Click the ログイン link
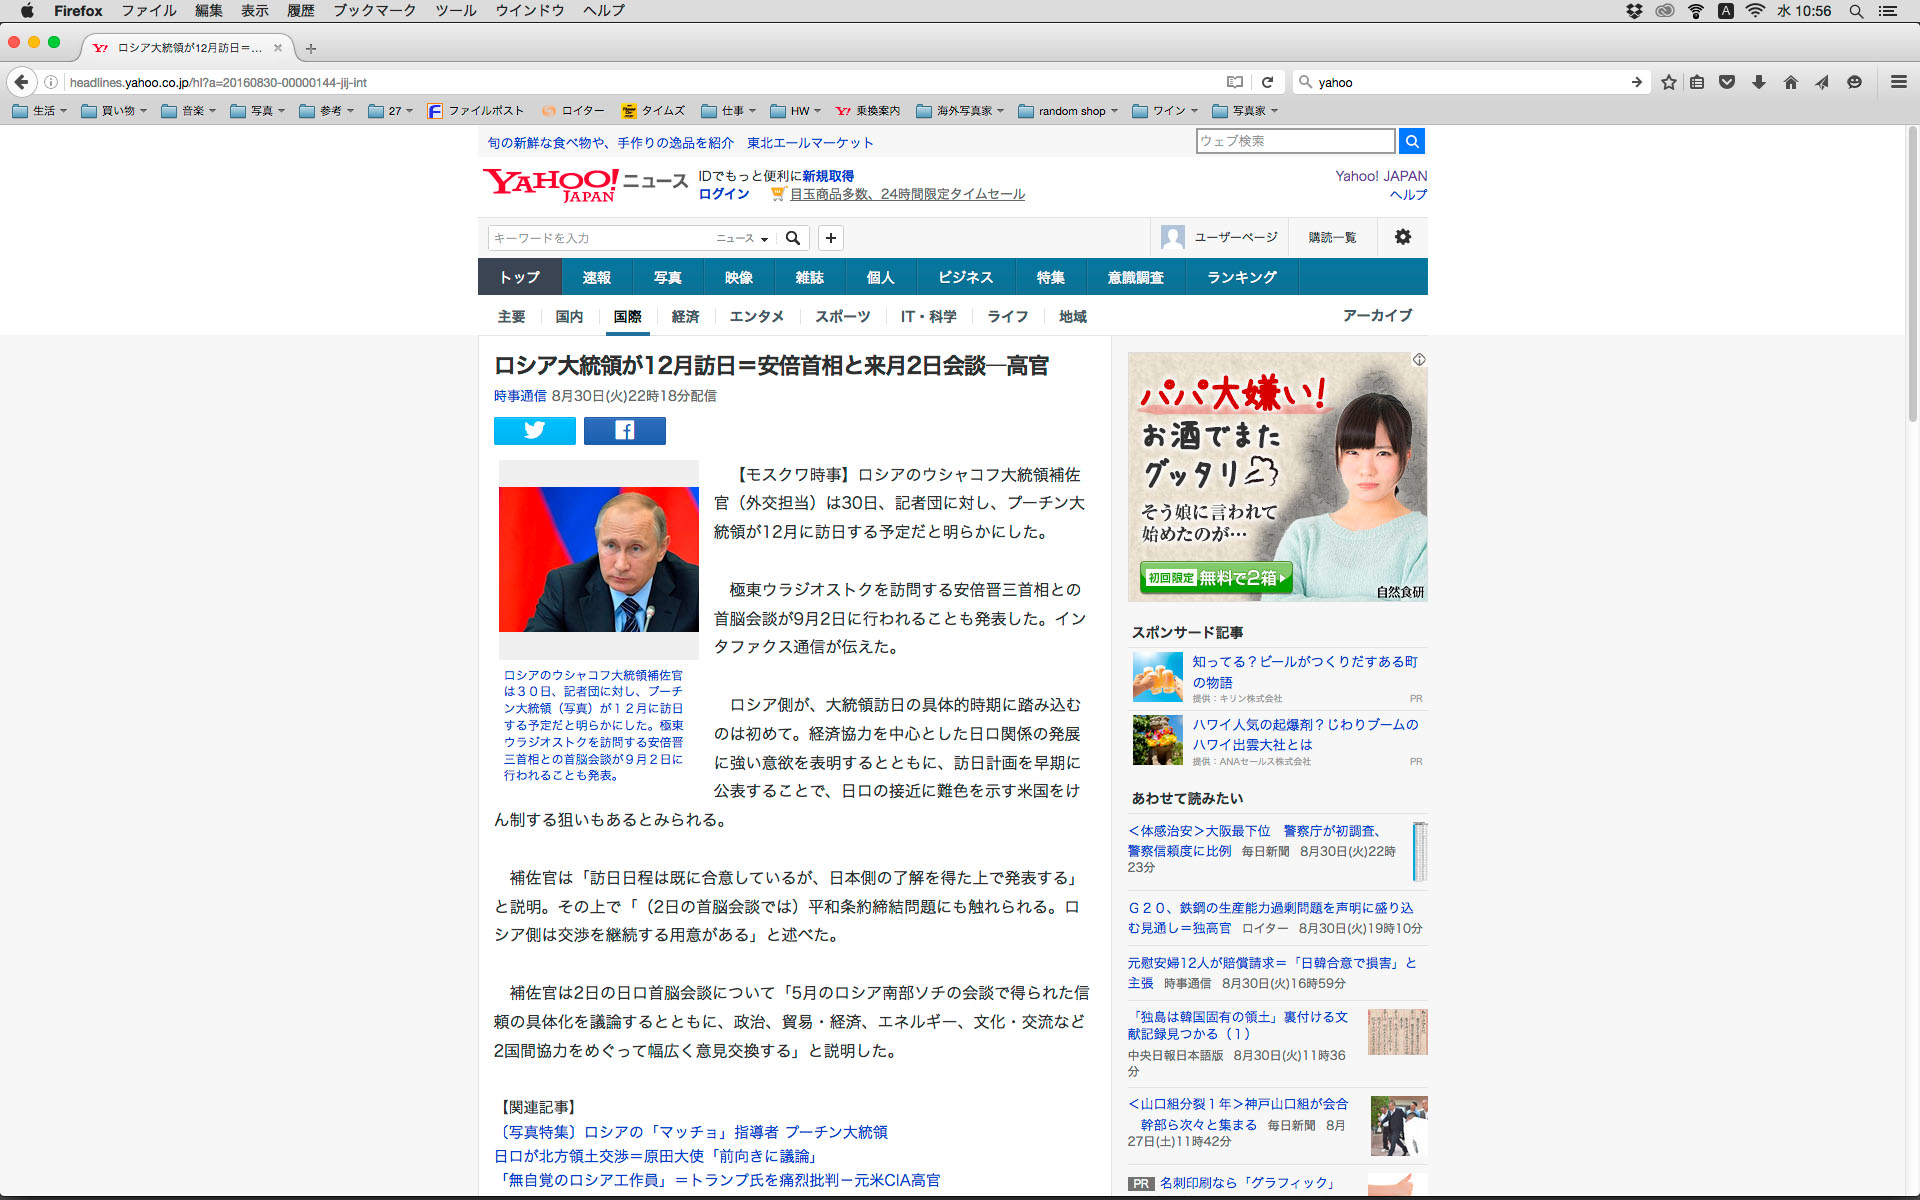This screenshot has height=1200, width=1920. click(x=723, y=194)
